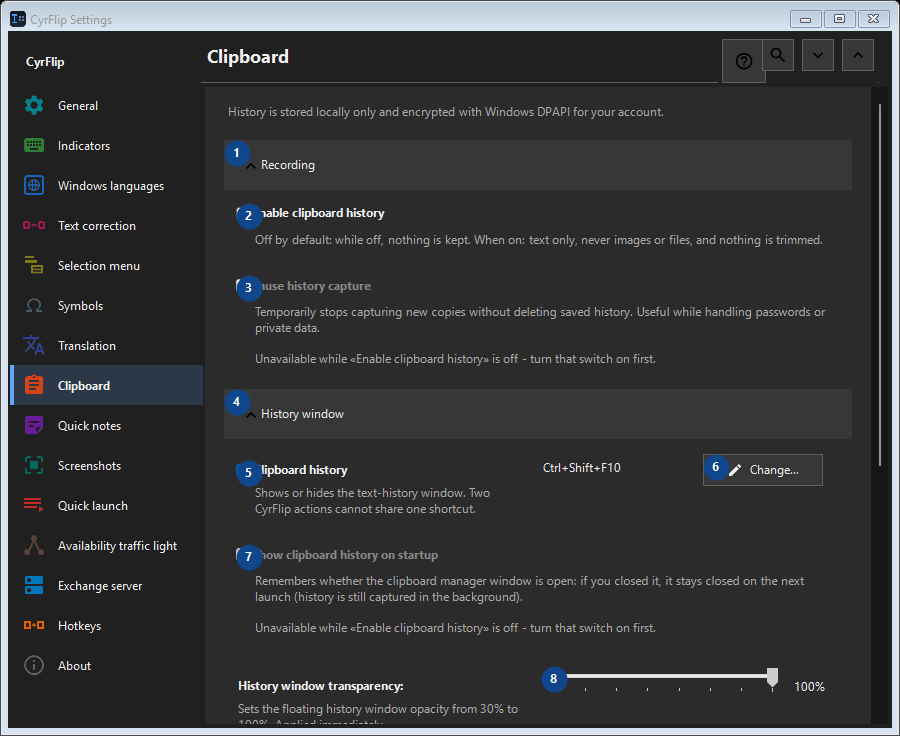Click the orange Clipboard icon in sidebar
Viewport: 900px width, 736px height.
(x=34, y=385)
